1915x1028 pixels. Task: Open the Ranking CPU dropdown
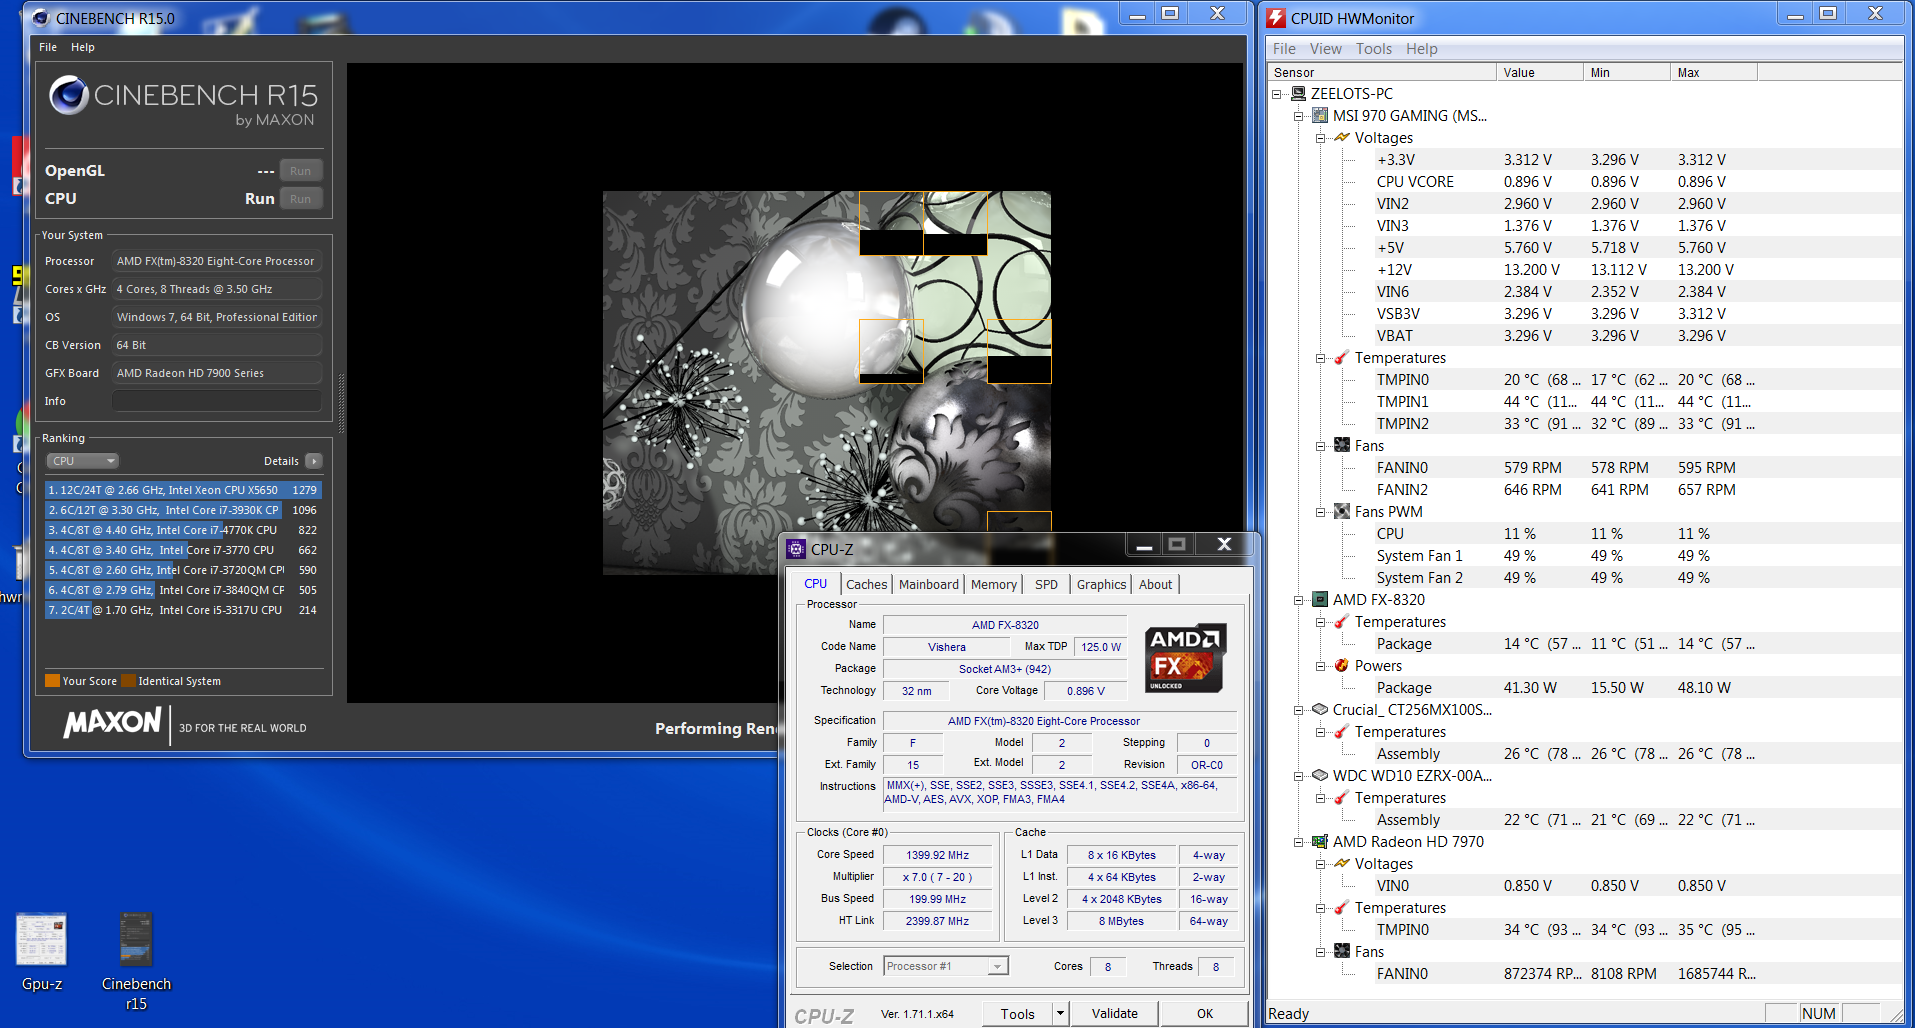click(83, 461)
